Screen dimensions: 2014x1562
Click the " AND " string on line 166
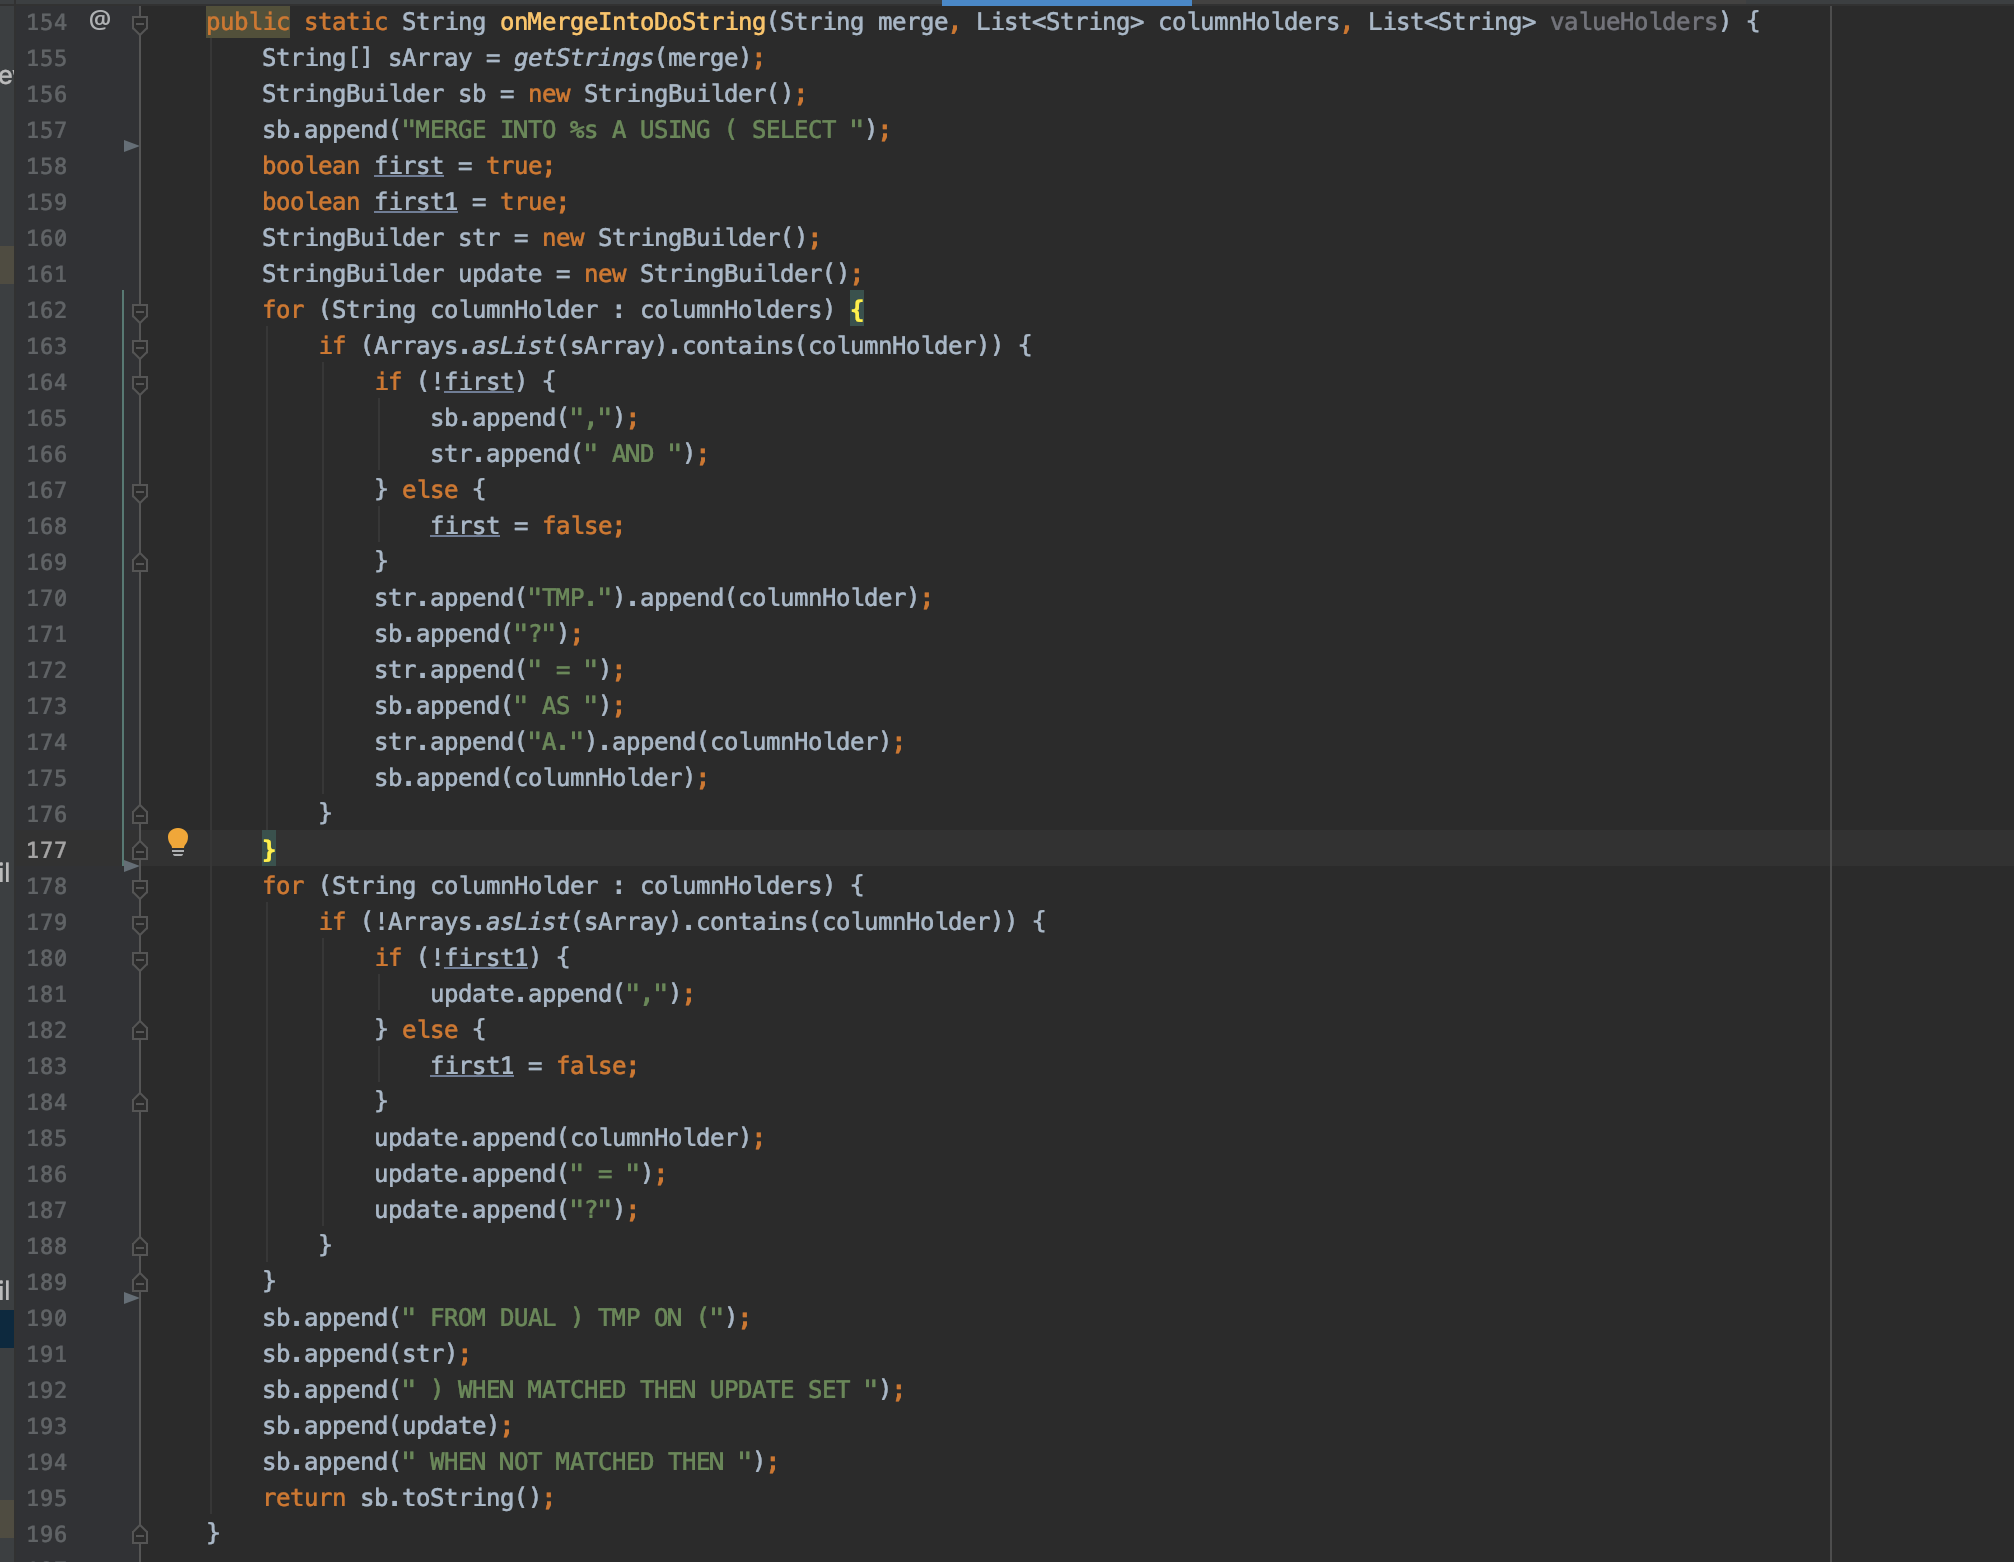click(x=632, y=454)
